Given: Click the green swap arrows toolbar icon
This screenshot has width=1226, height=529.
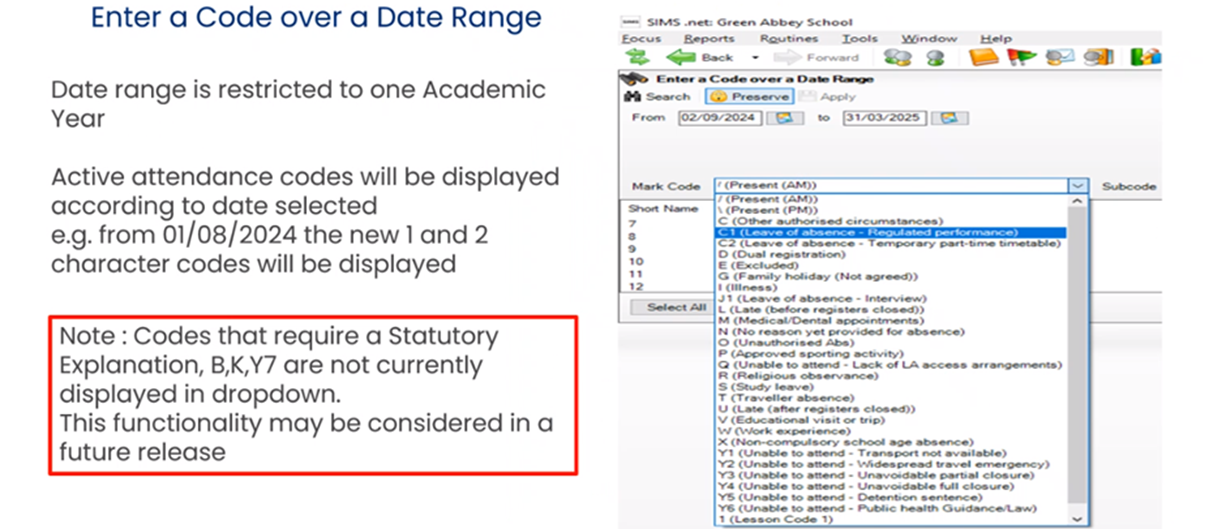Looking at the screenshot, I should [636, 57].
